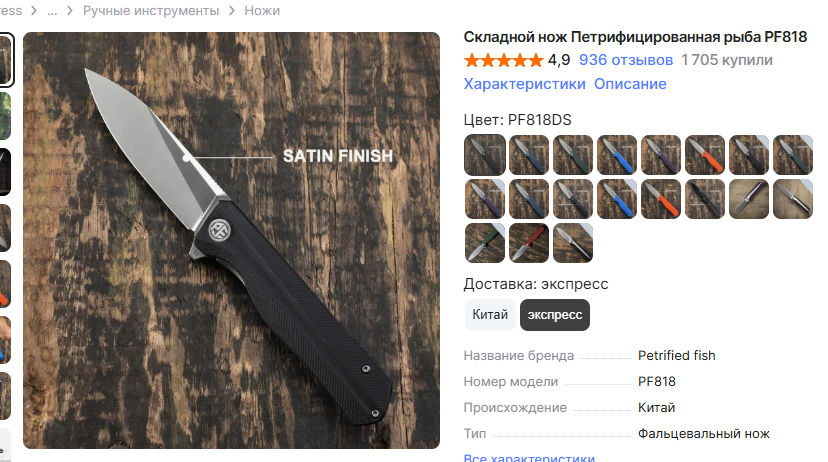This screenshot has width=828, height=462.
Task: Choose the all-black blade variant in second row
Action: (x=705, y=199)
